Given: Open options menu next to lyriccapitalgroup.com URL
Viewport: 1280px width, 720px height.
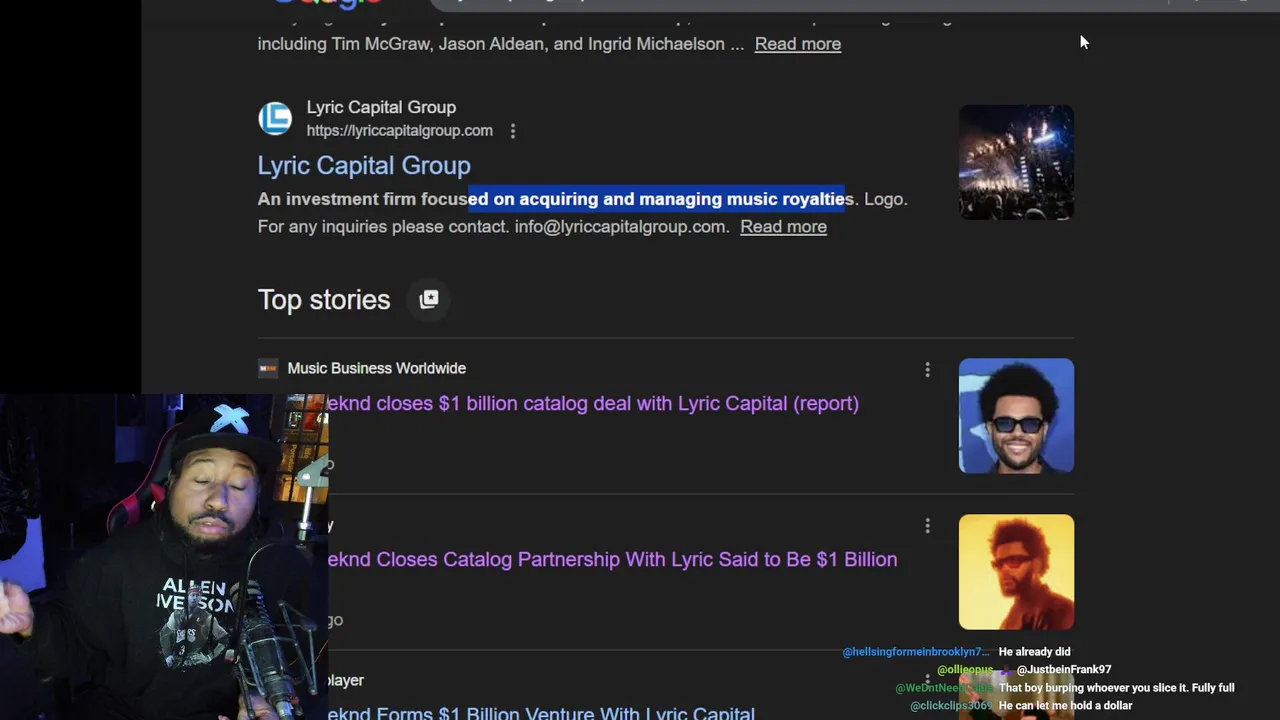Looking at the screenshot, I should point(513,131).
